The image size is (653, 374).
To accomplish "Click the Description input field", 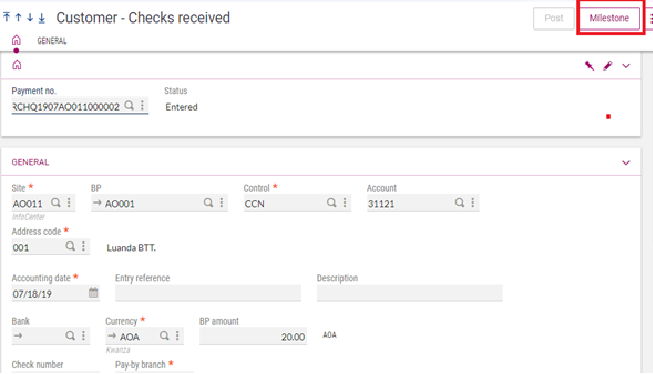I will tap(409, 293).
